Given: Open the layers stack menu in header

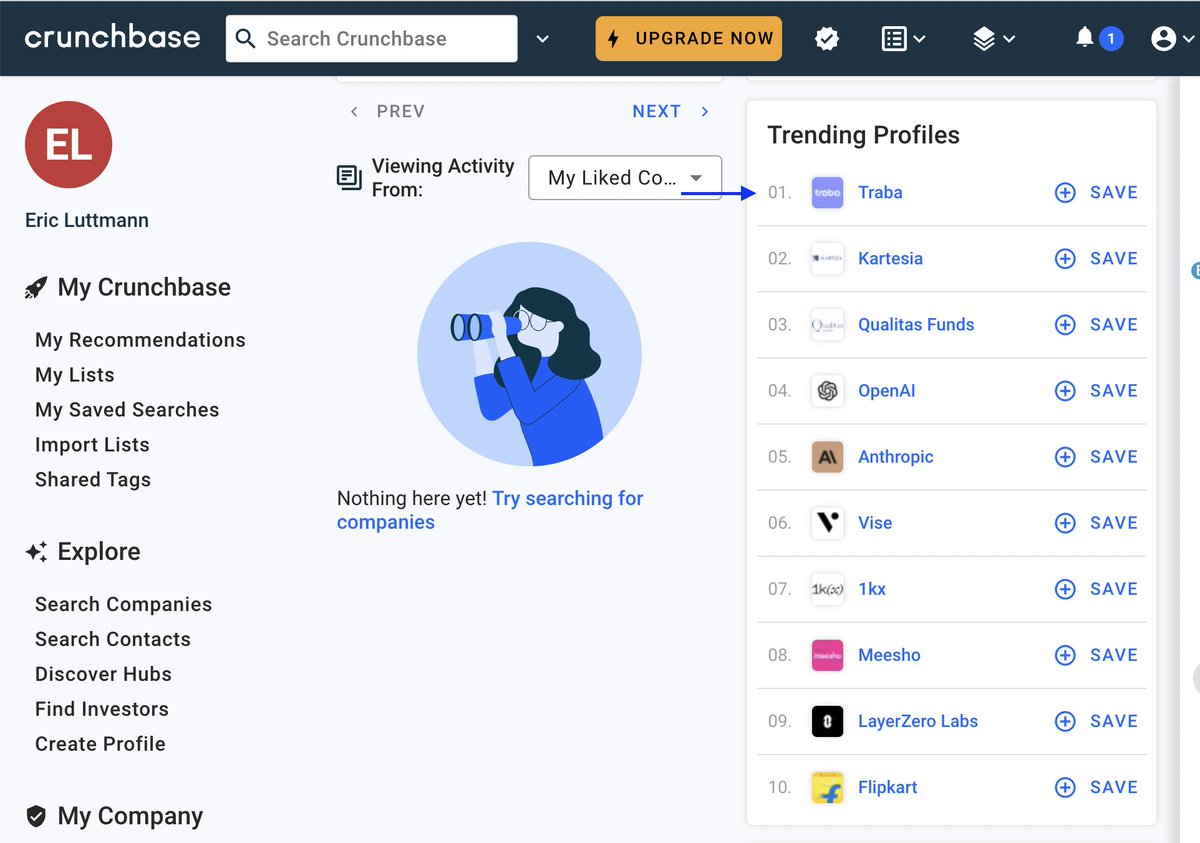Looking at the screenshot, I should pos(993,39).
